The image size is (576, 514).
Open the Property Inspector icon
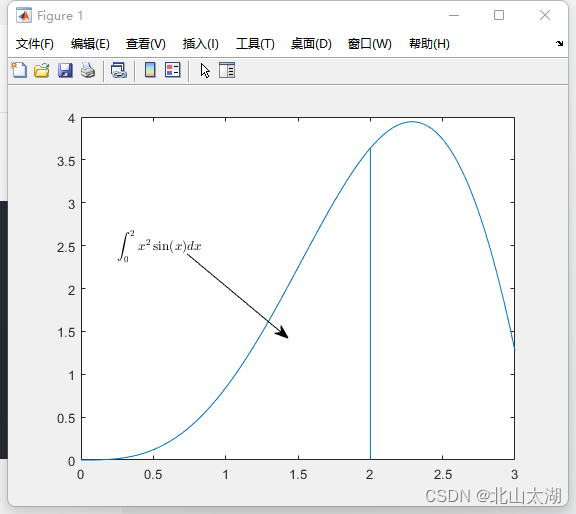click(227, 70)
